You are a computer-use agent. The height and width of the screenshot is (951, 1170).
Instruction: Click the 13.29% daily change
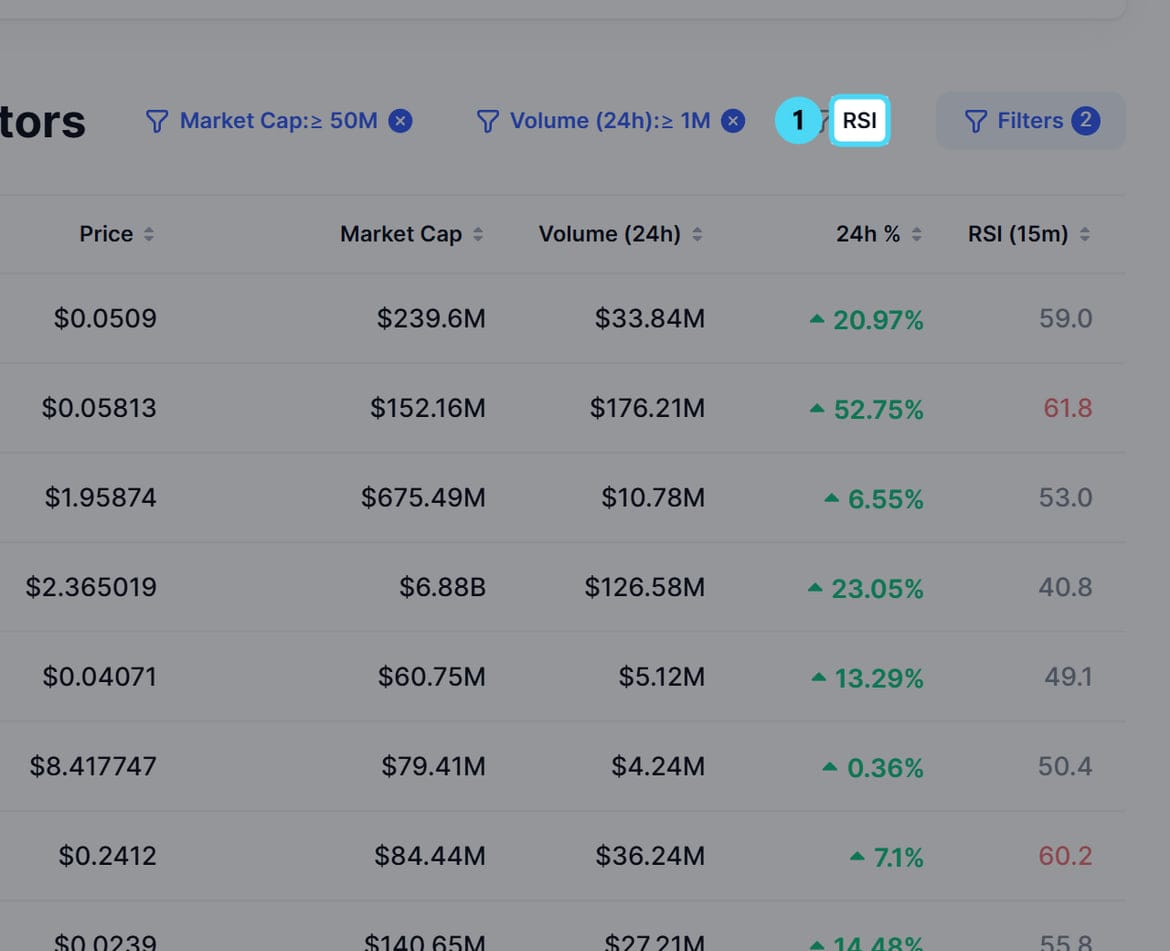point(868,678)
